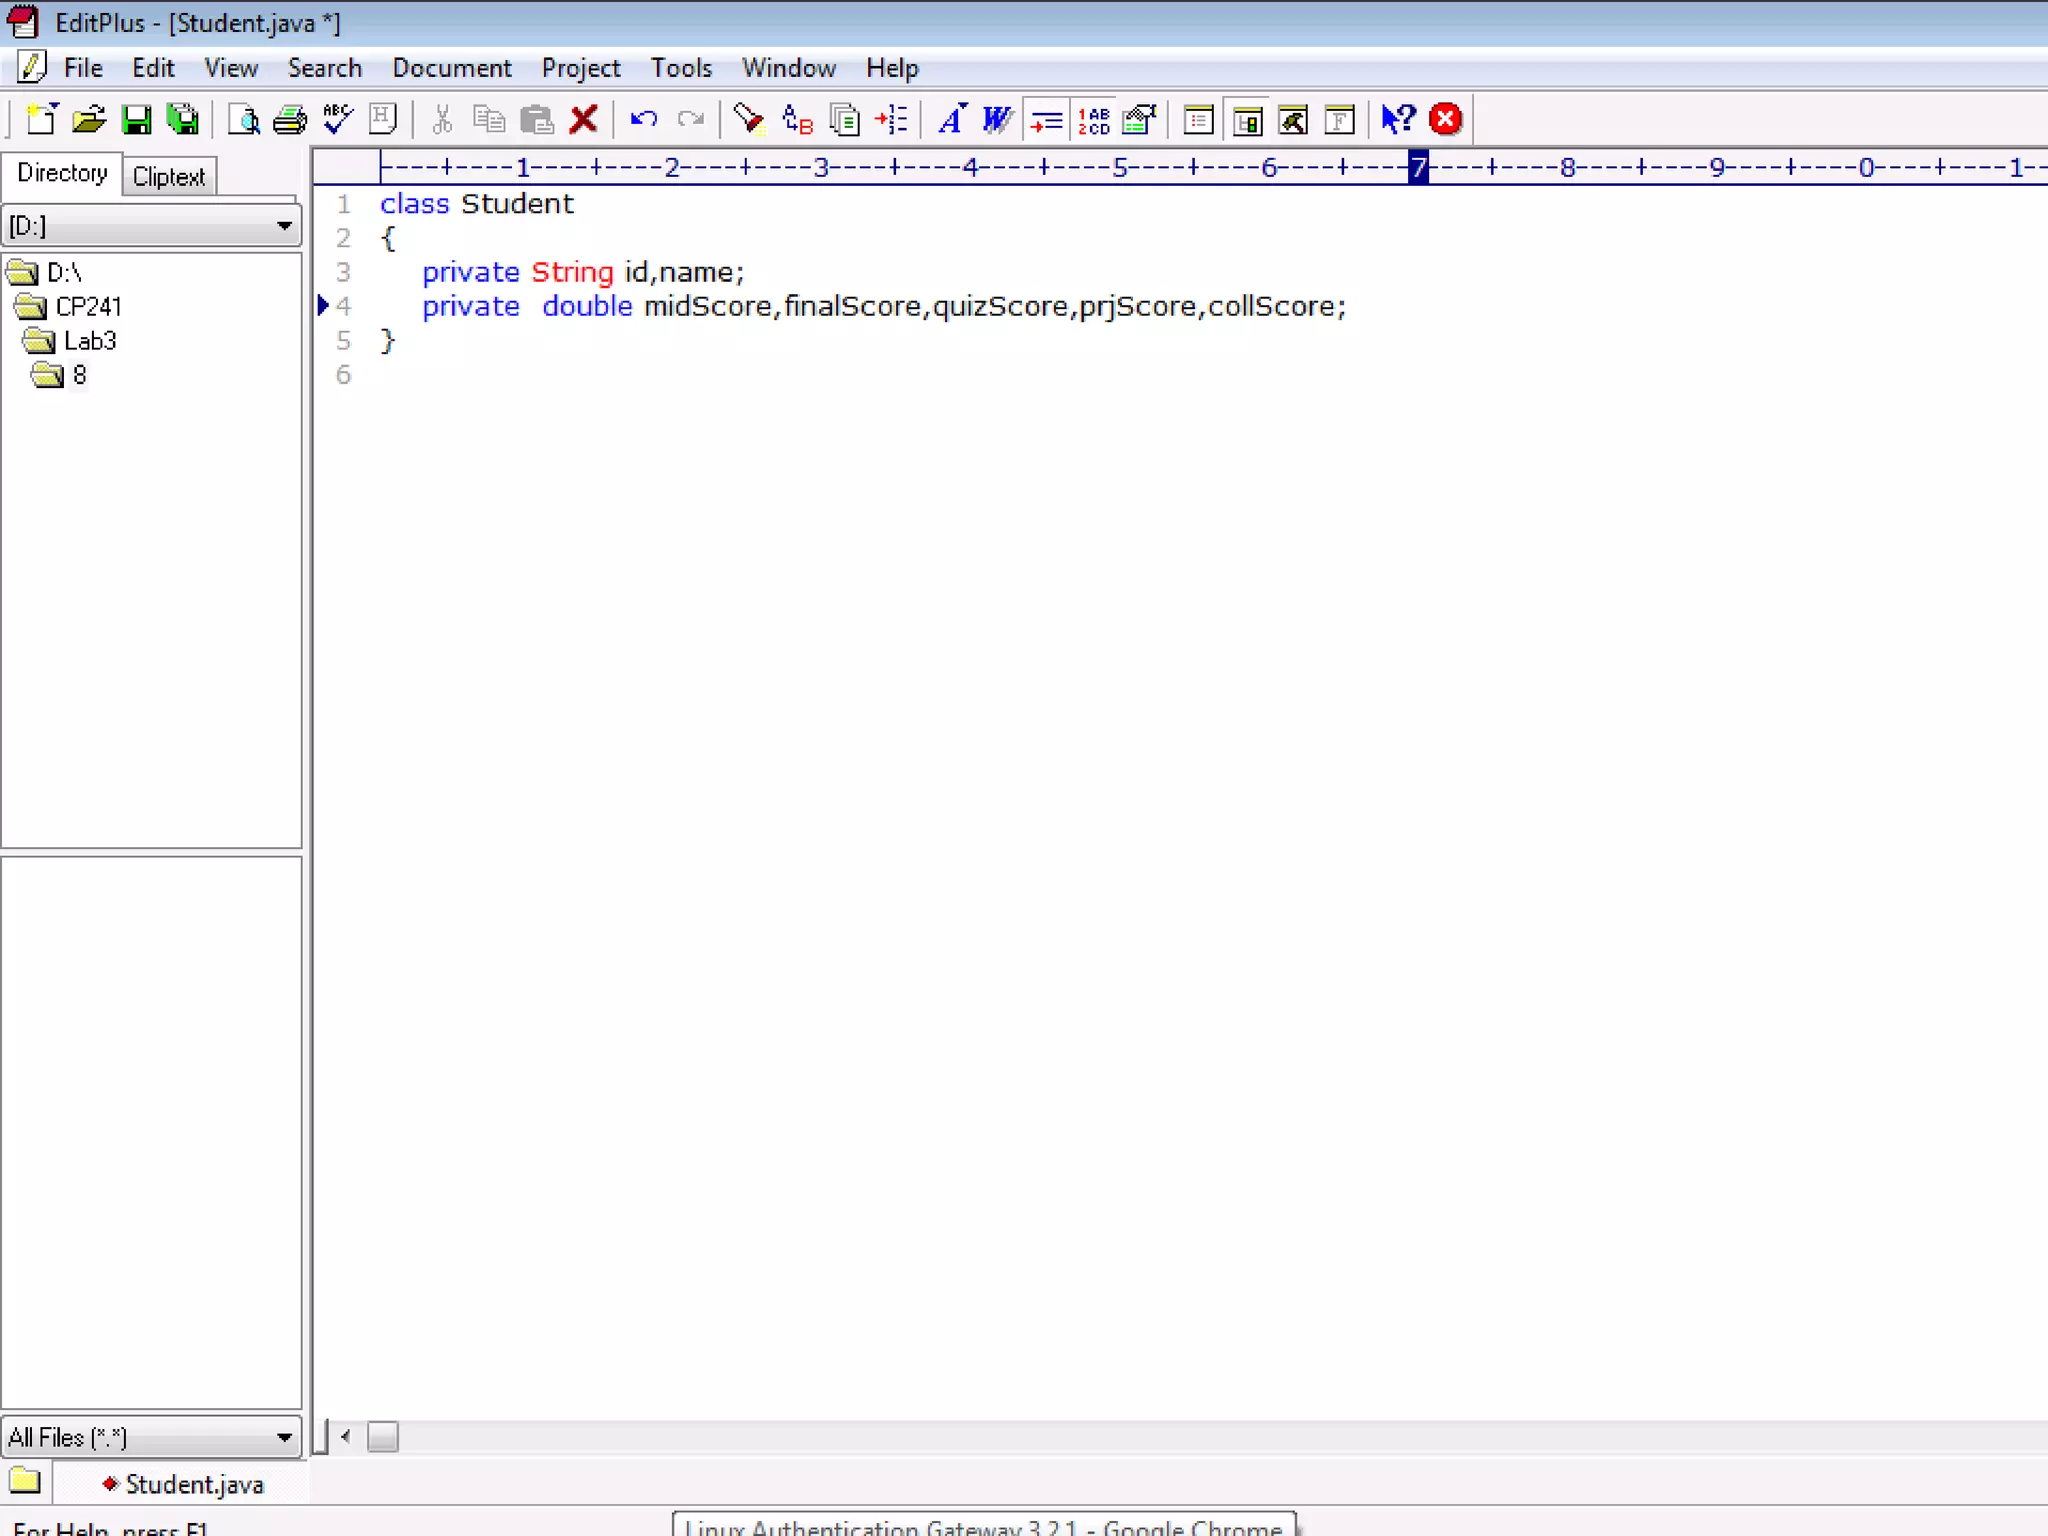The height and width of the screenshot is (1536, 2048).
Task: Open Print Preview from the toolbar
Action: 243,120
